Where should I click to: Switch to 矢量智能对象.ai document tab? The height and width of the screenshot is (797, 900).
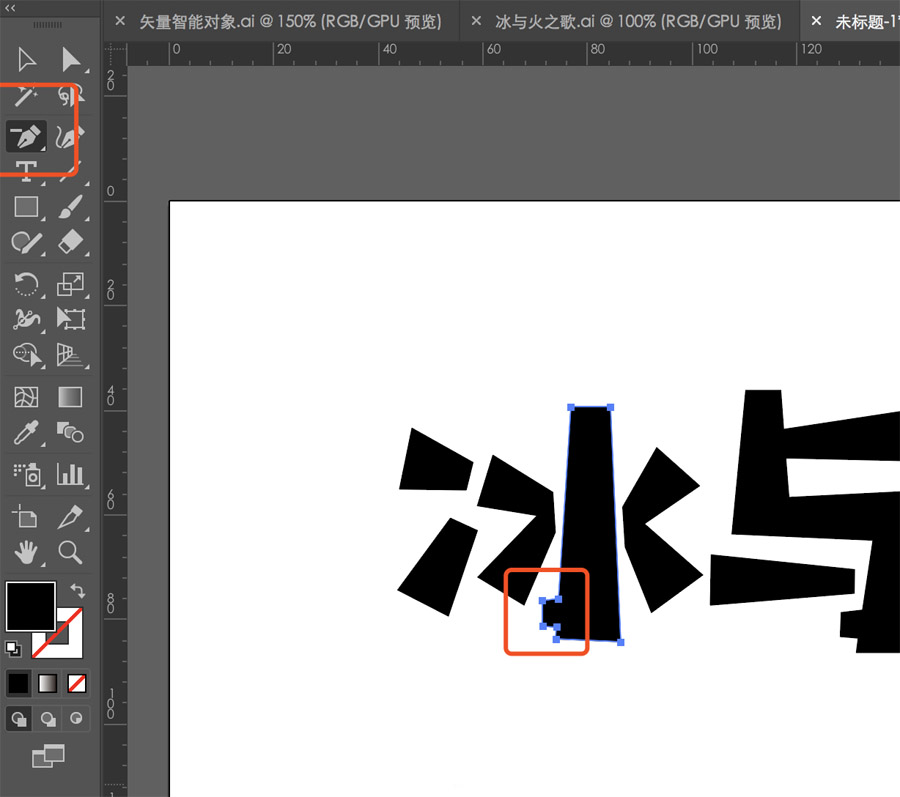[x=290, y=22]
